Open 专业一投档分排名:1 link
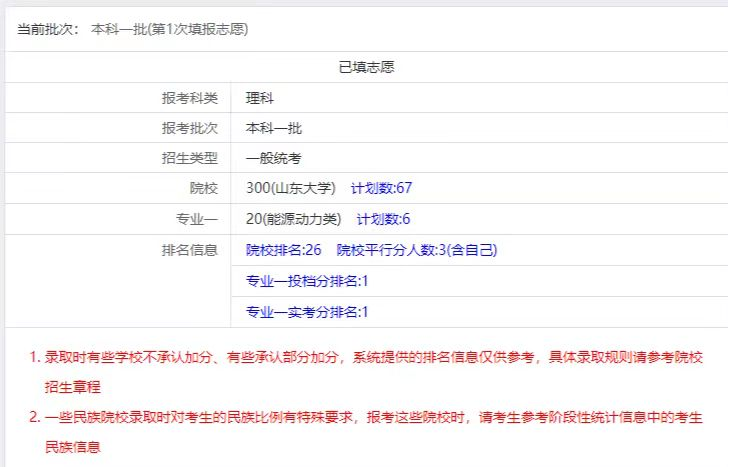 (x=307, y=281)
